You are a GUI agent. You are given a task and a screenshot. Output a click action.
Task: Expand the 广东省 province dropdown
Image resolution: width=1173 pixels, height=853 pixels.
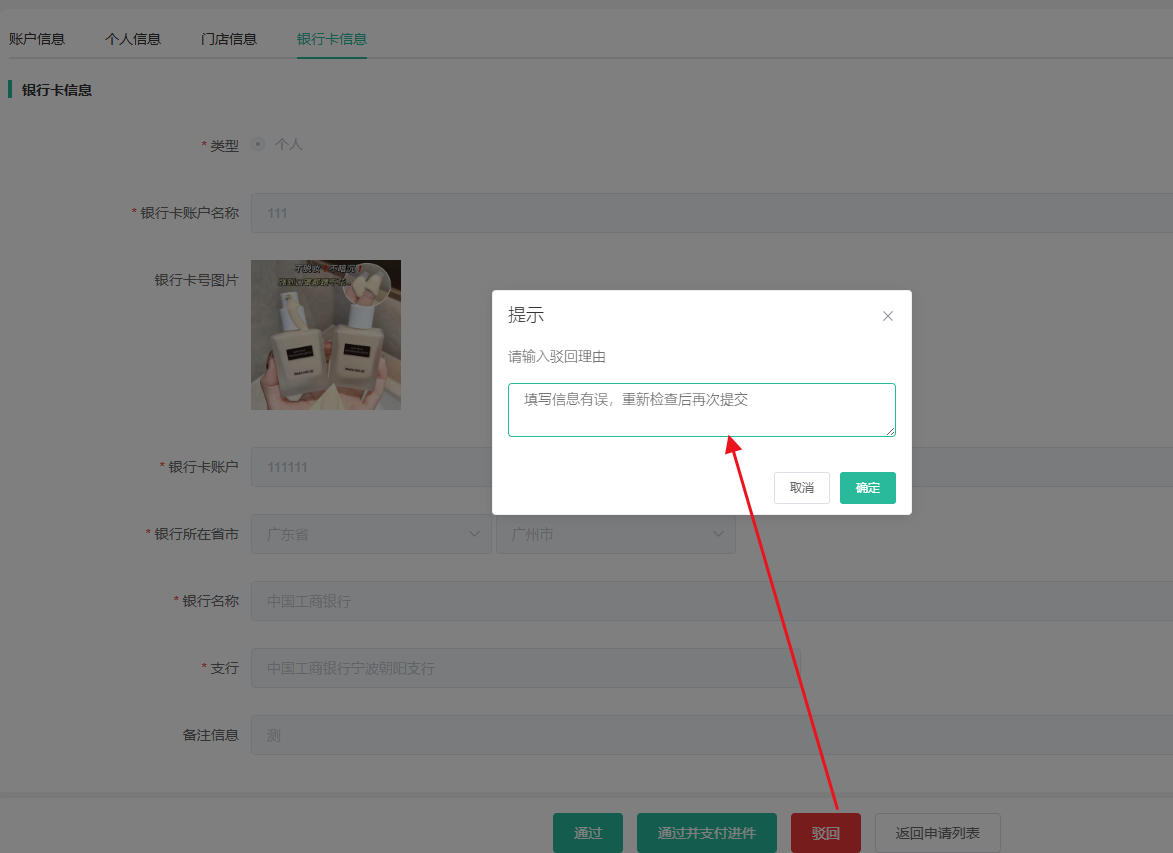[371, 534]
